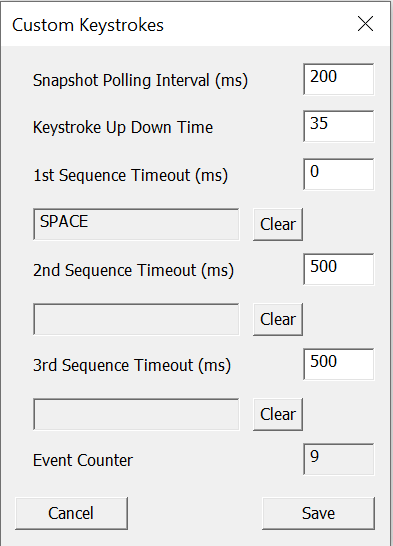Click the Keystroke Up Down Time label
The image size is (393, 546).
point(123,127)
